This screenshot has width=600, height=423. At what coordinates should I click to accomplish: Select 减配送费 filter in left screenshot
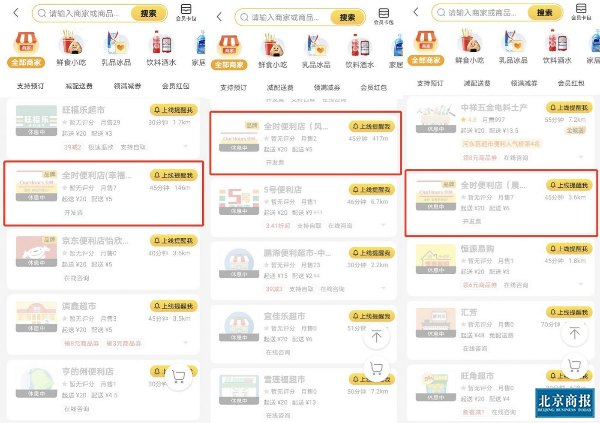(79, 86)
